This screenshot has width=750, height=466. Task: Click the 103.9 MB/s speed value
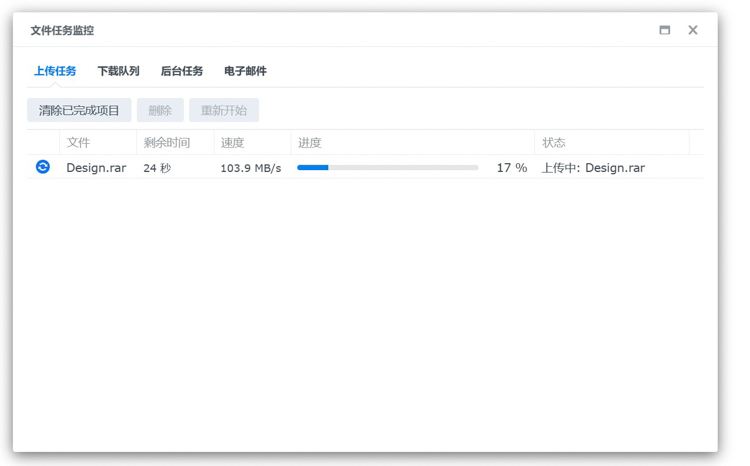coord(251,168)
